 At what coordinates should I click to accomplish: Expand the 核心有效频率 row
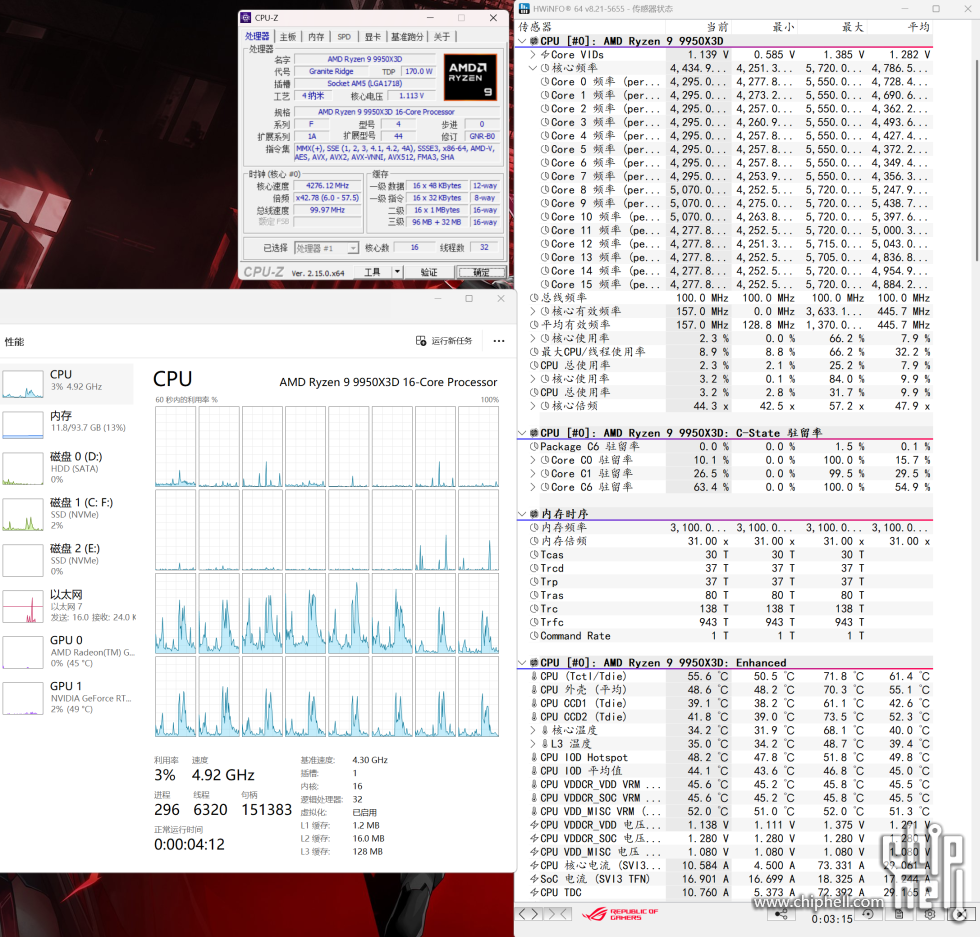533,311
